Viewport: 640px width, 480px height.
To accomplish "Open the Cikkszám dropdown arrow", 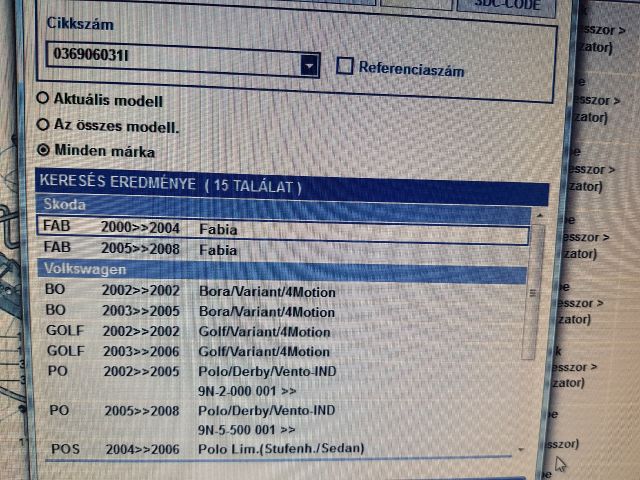I will [309, 66].
